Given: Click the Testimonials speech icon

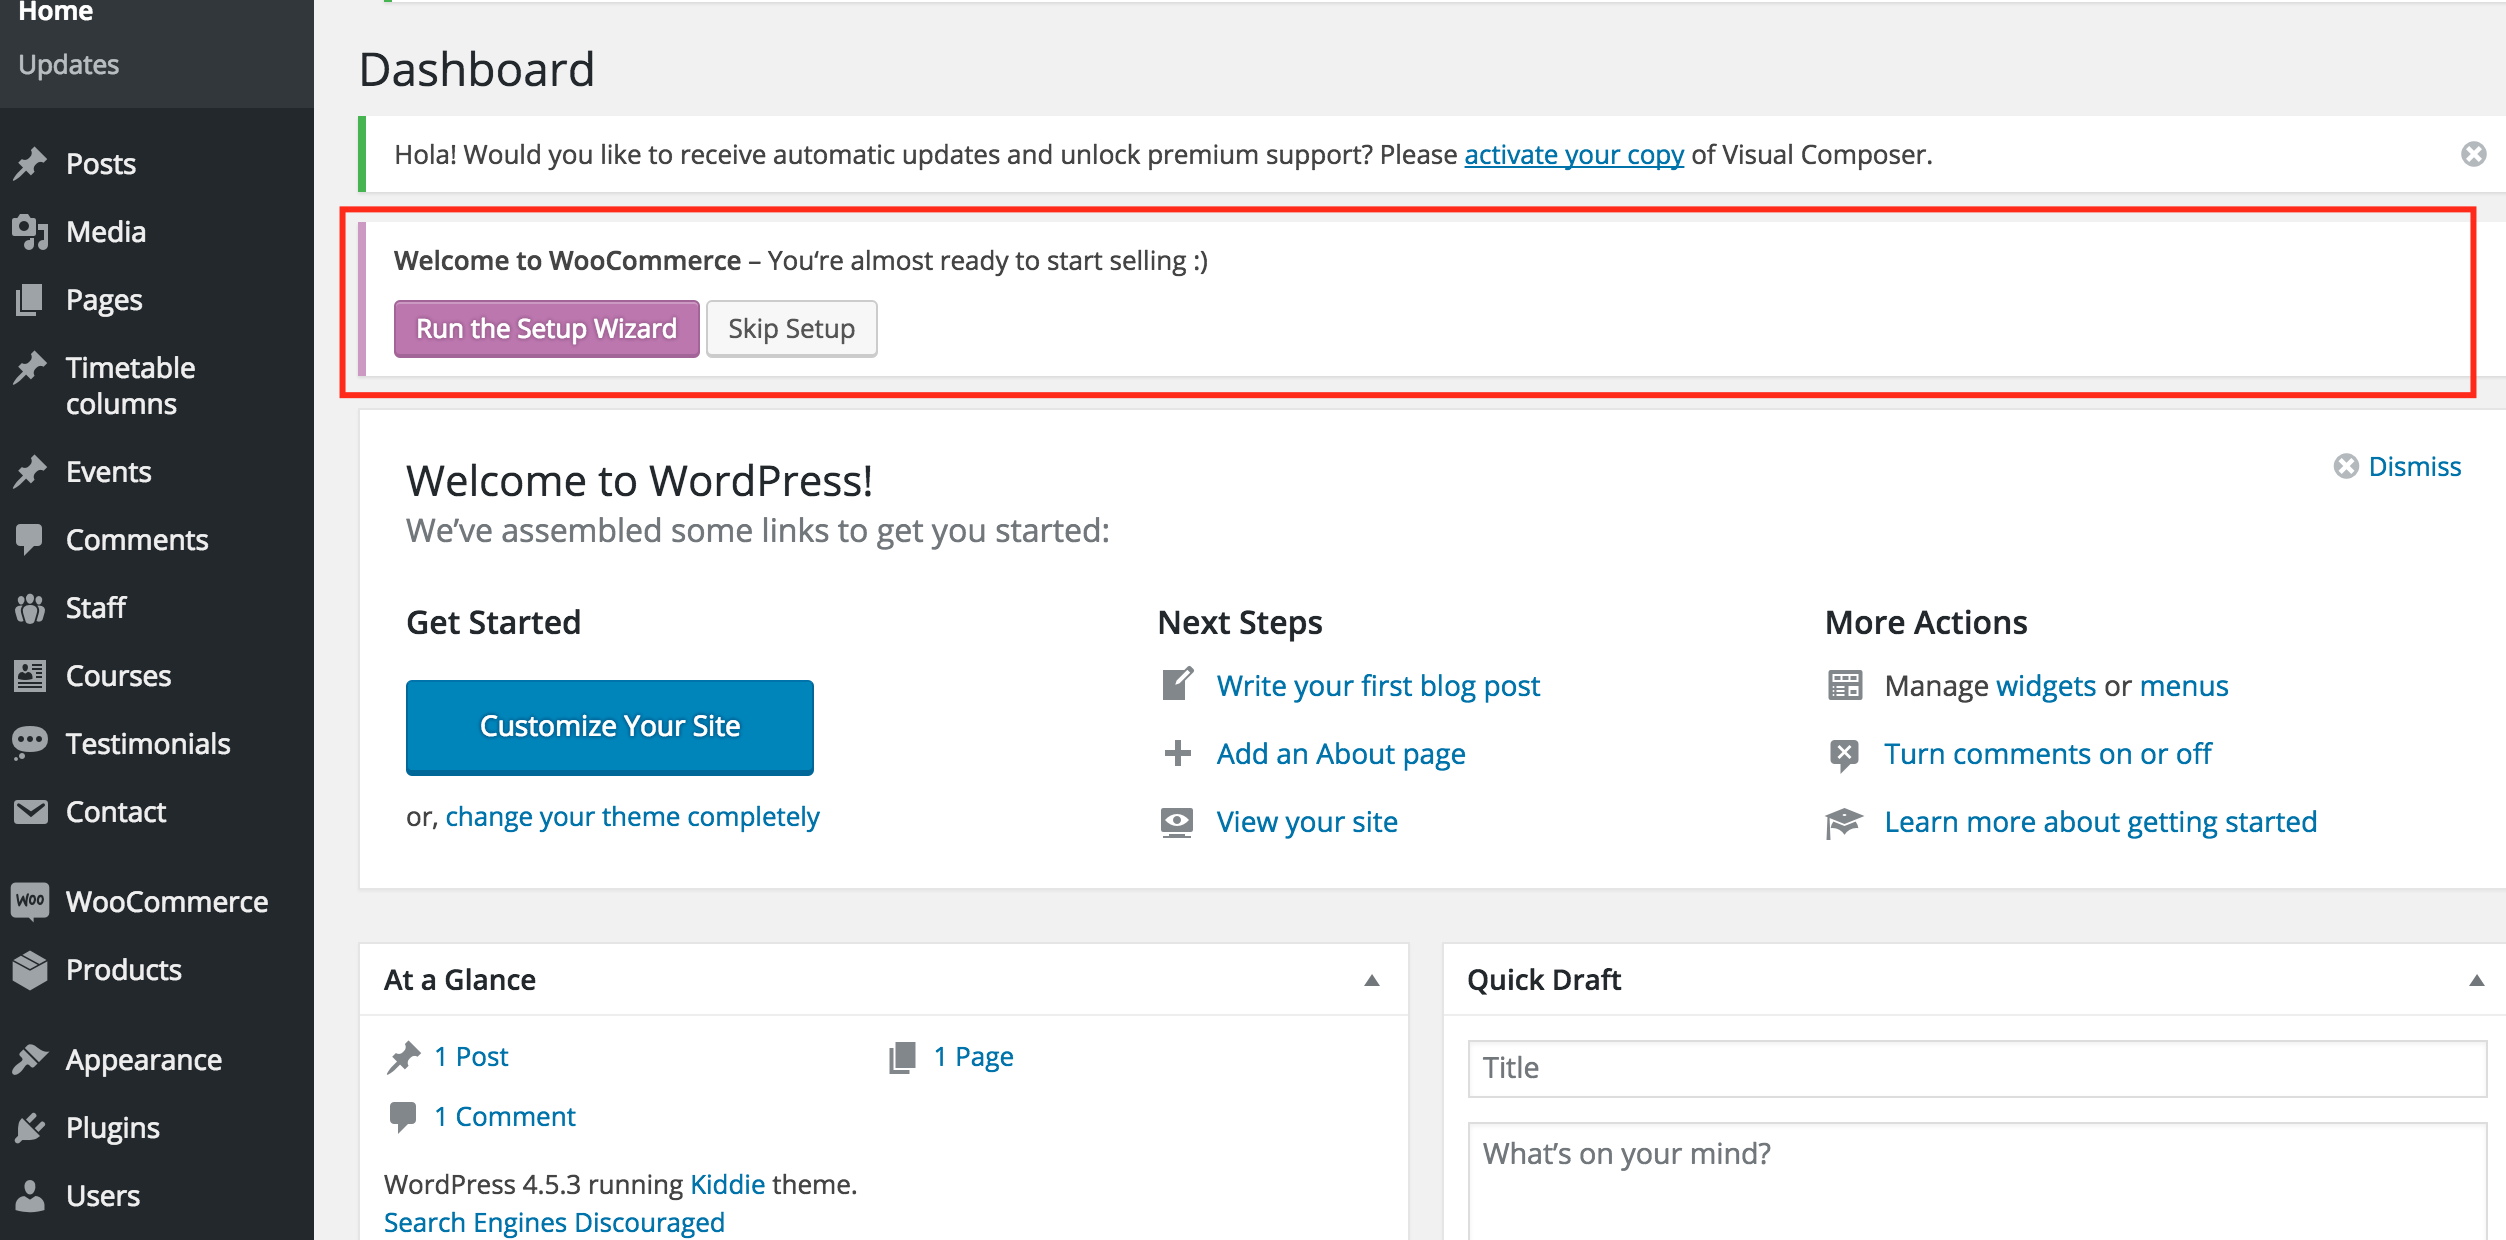Looking at the screenshot, I should pos(31,744).
